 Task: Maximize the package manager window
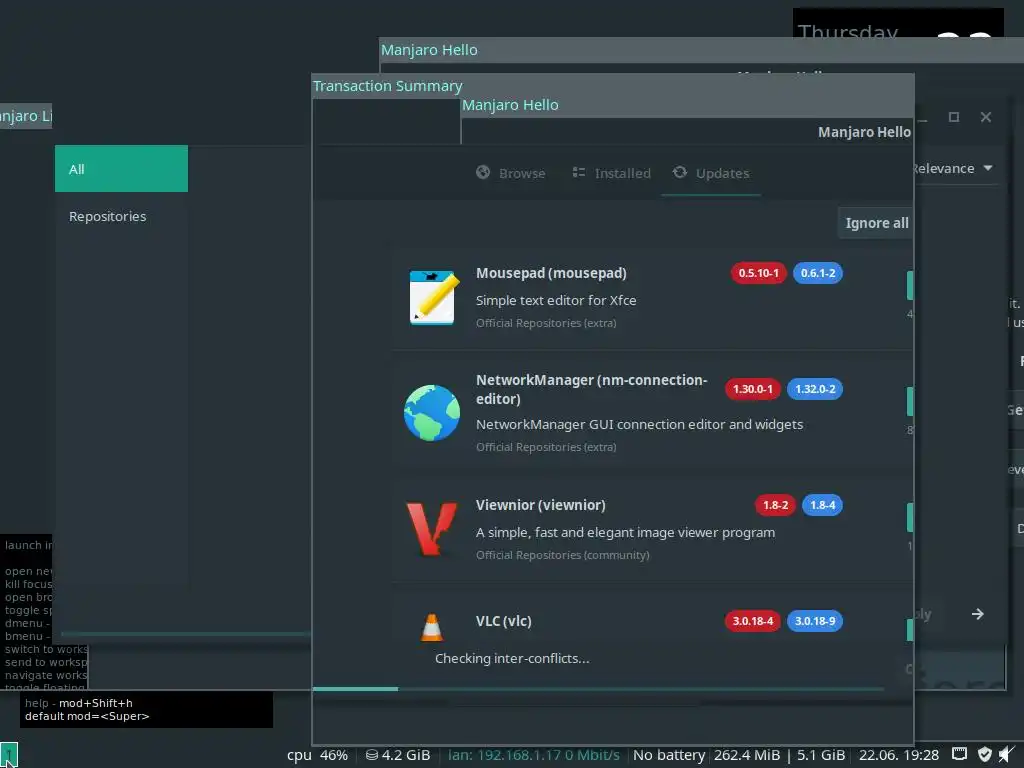pyautogui.click(x=954, y=117)
